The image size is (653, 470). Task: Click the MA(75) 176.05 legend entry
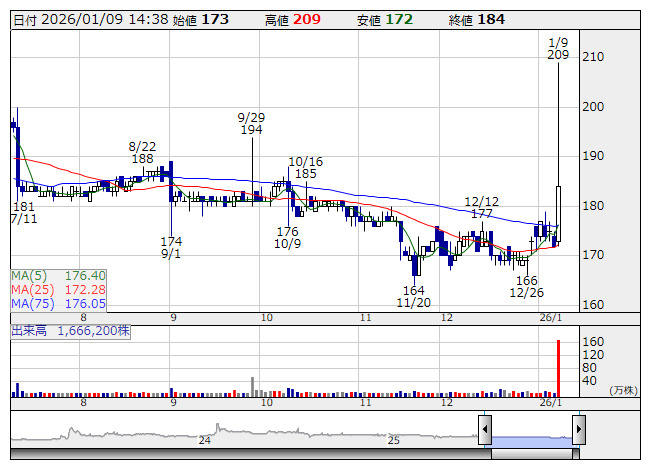pos(58,303)
